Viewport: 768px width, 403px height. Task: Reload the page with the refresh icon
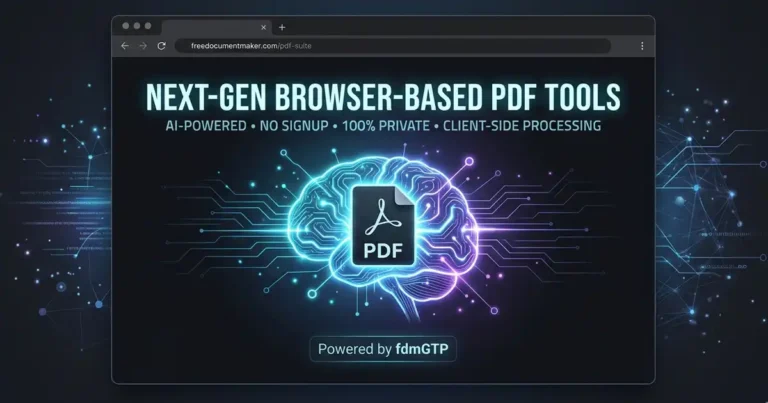[161, 46]
